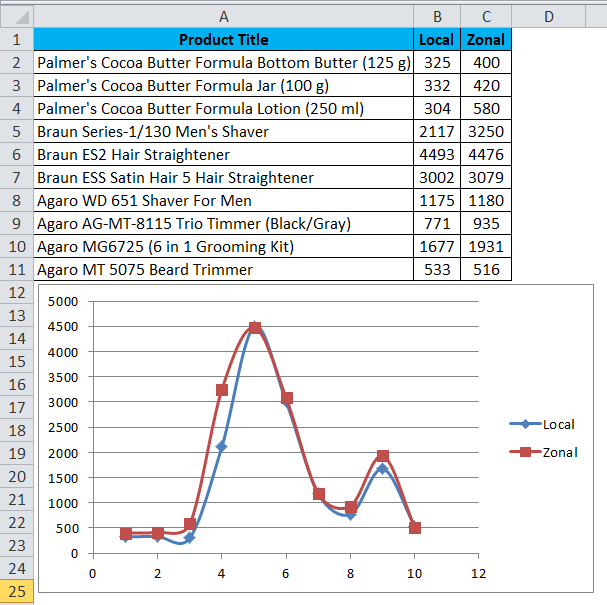Click the Zonal column header cell
Viewport: 607px width, 605px height.
(486, 39)
